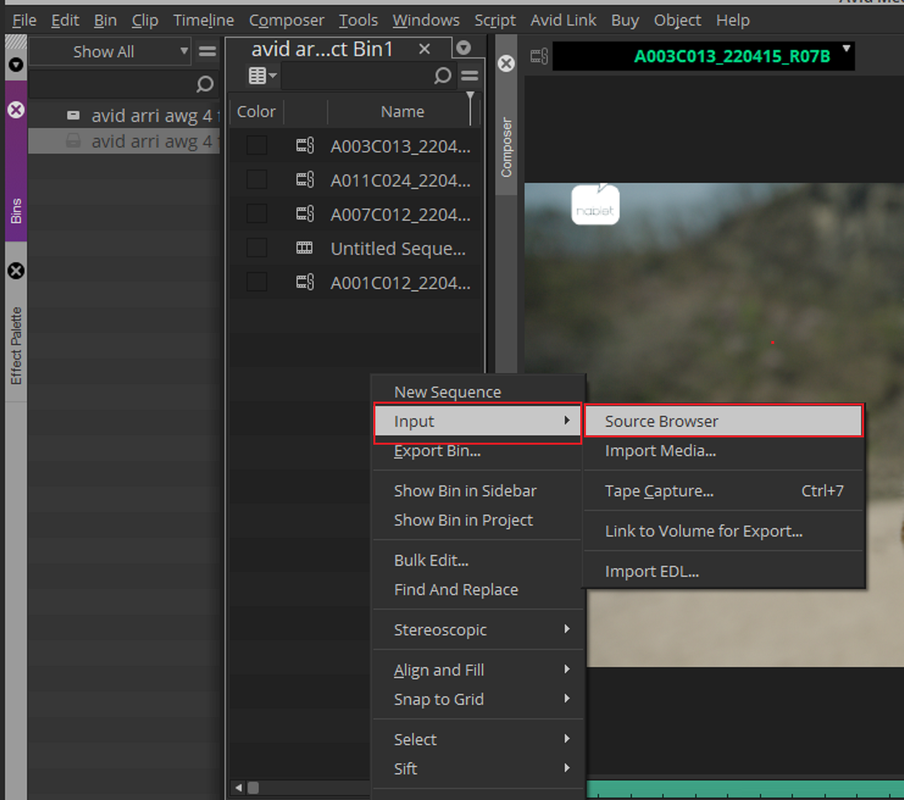Viewport: 904px width, 800px height.
Task: Close the Composer panel via X icon
Action: tap(506, 63)
